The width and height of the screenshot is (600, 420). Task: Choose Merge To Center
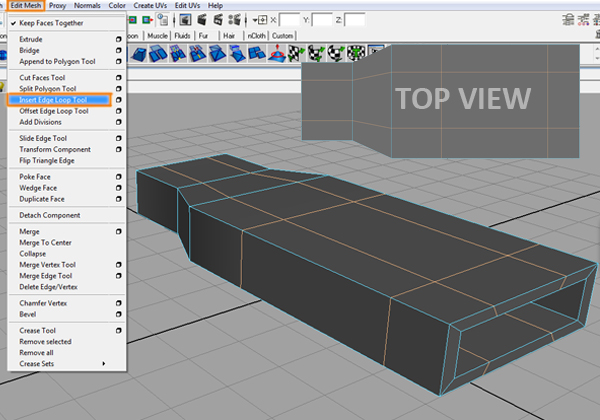coord(45,243)
